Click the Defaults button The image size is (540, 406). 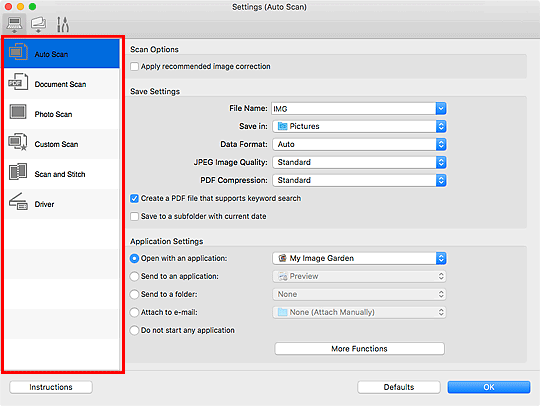tap(399, 387)
